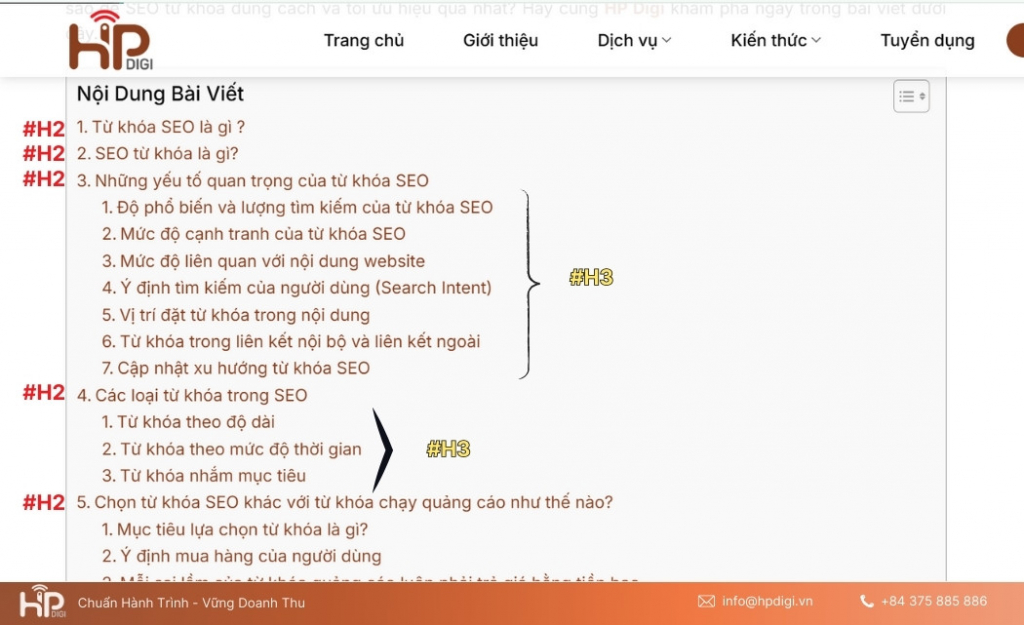Open the Kiến thức menu
The width and height of the screenshot is (1024, 625).
point(769,40)
